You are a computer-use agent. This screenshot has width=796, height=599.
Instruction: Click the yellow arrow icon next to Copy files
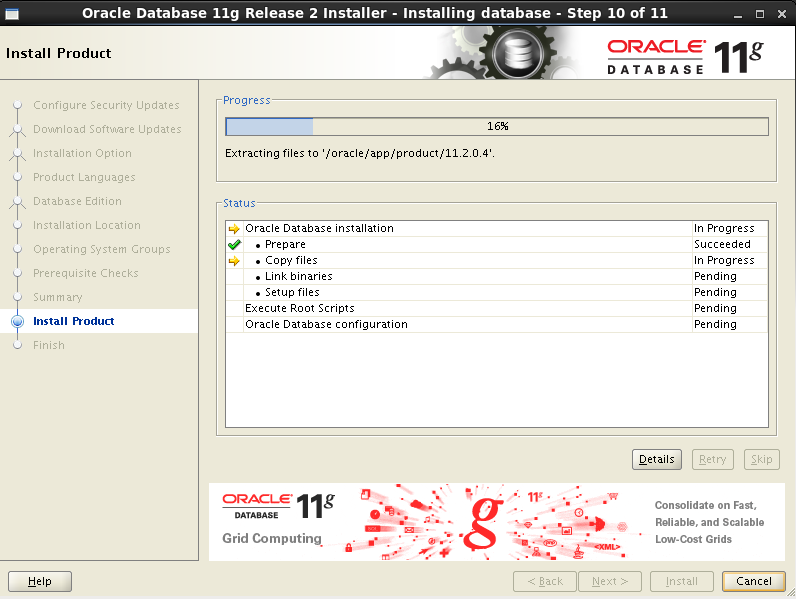tap(234, 261)
